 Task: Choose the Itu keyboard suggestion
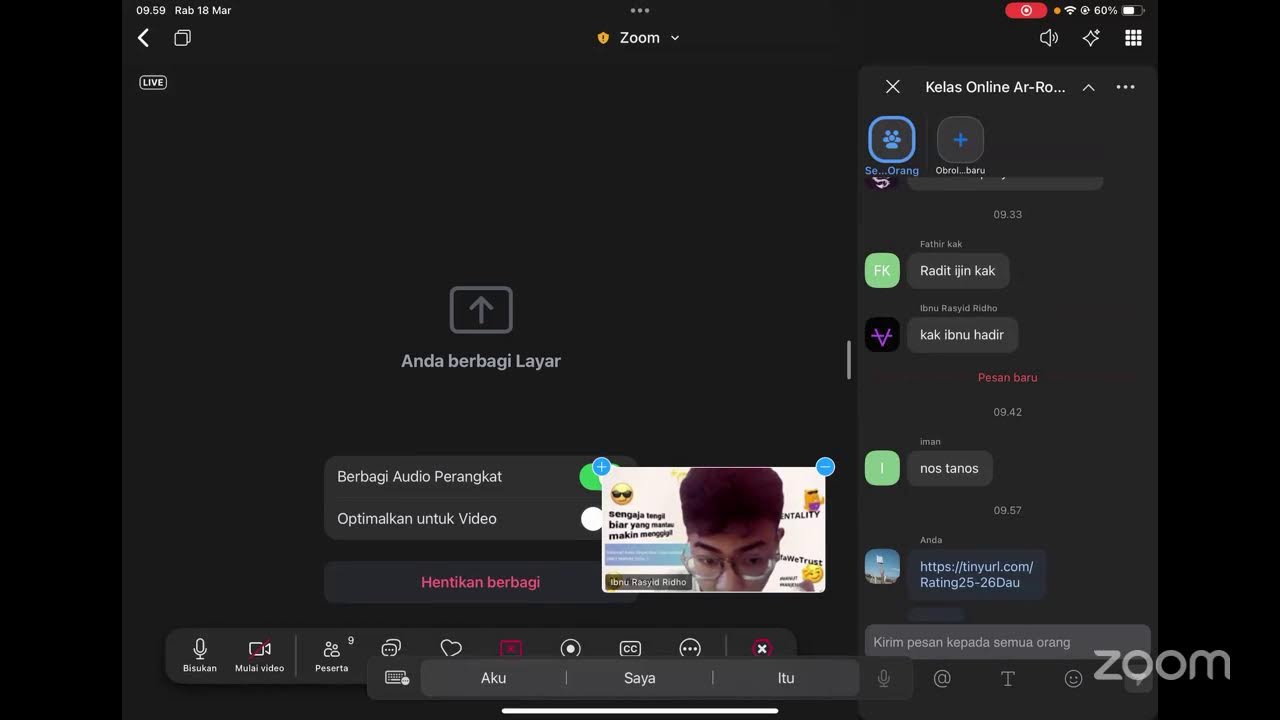786,678
